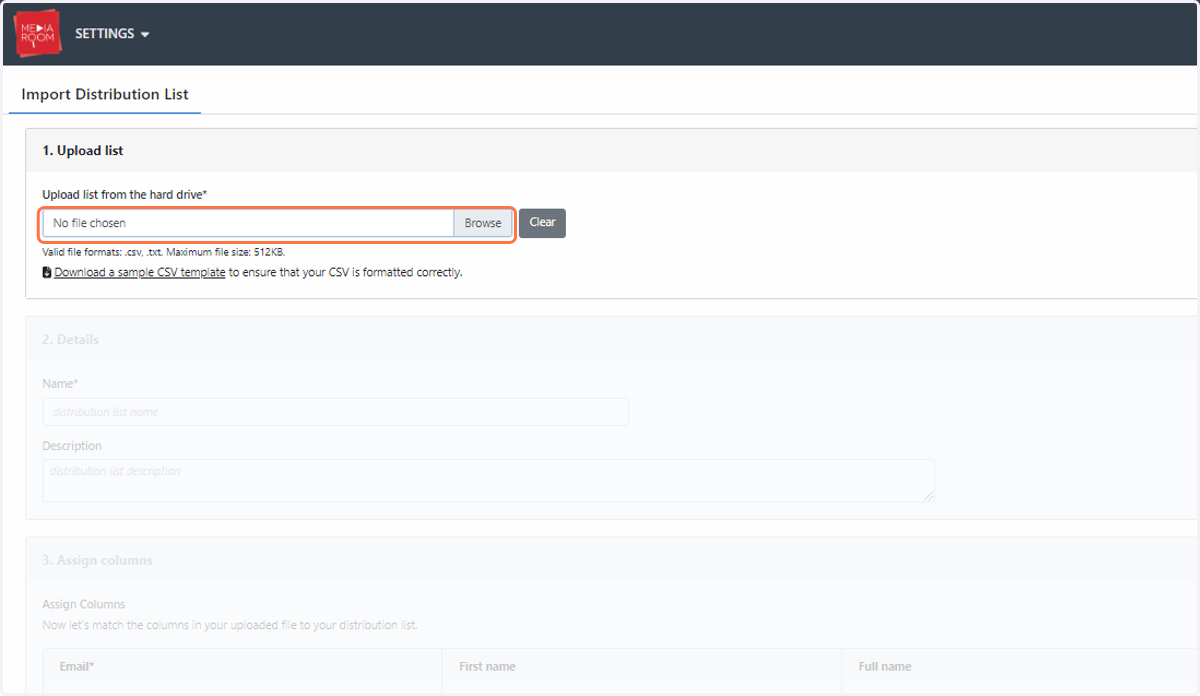Screen dimensions: 1200x696
Task: Click the 'Description' field label
Action: 72,446
